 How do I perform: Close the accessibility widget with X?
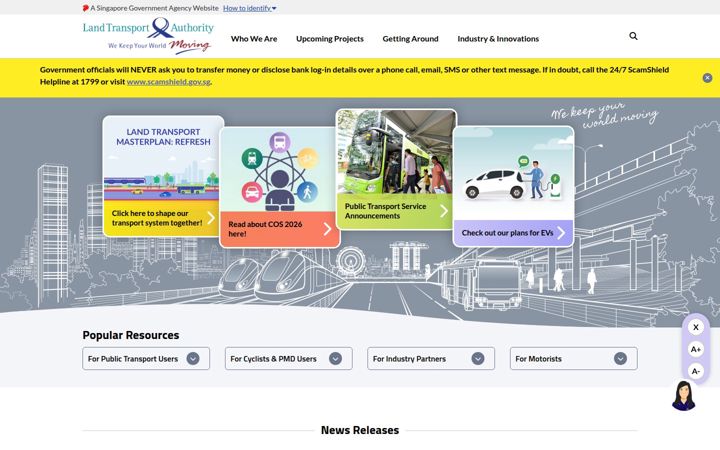point(696,327)
